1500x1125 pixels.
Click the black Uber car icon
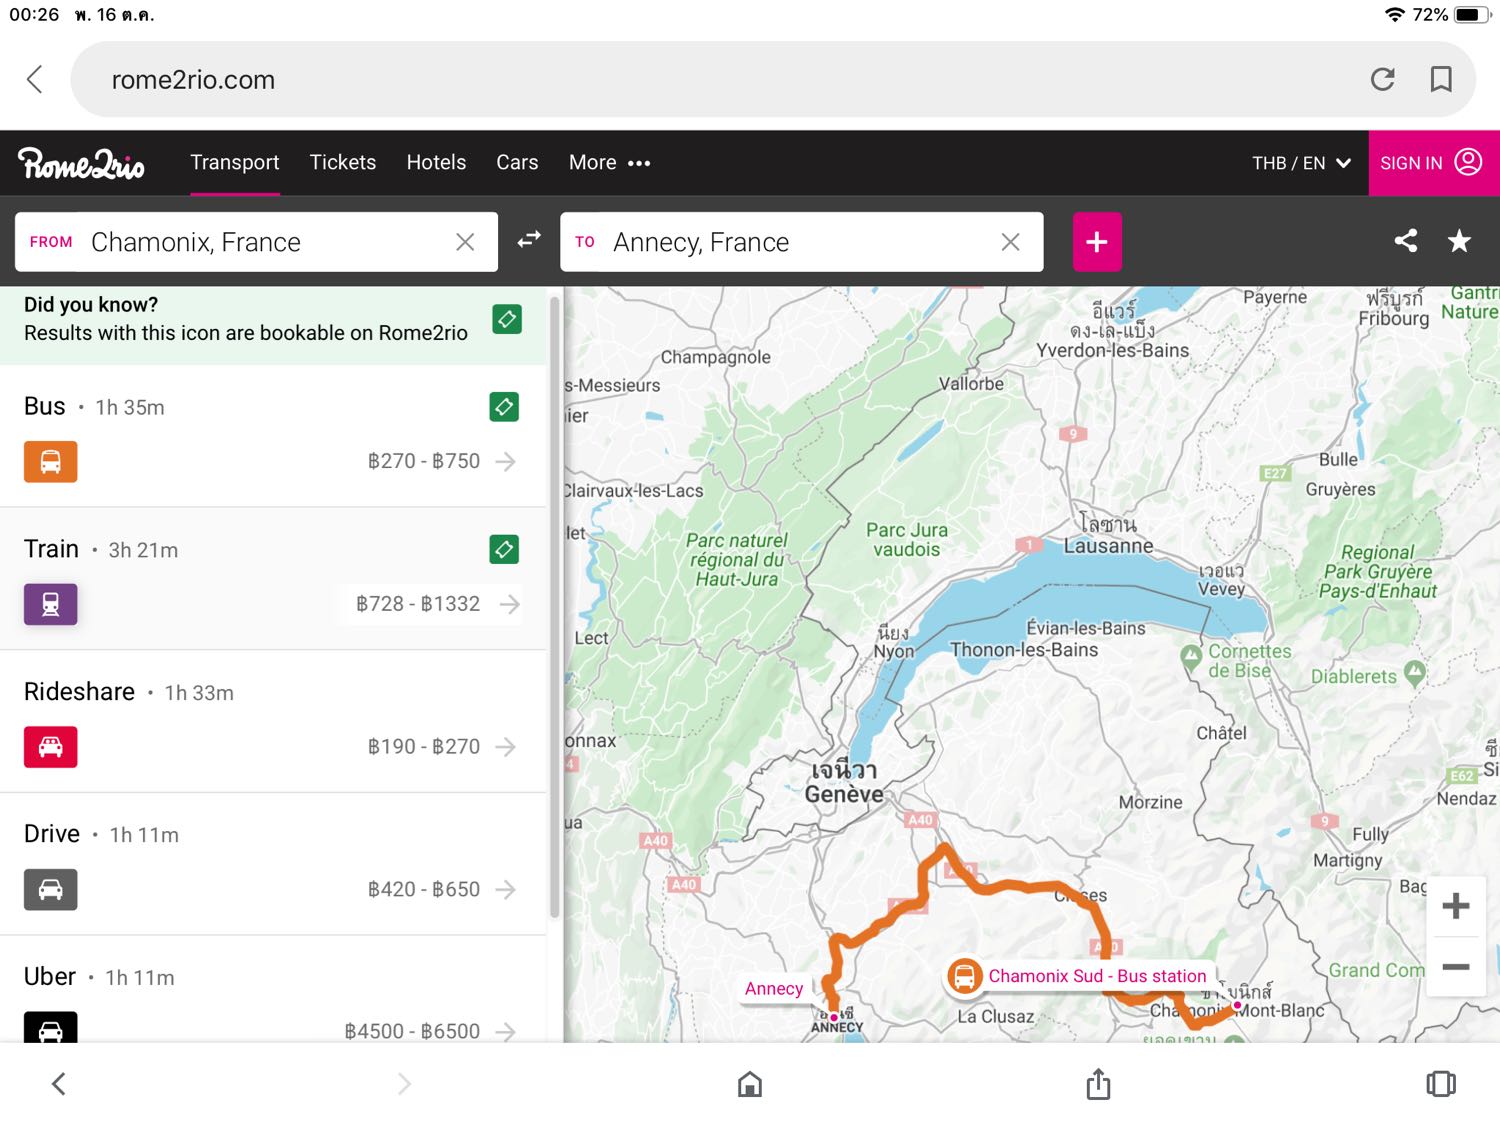point(51,1028)
